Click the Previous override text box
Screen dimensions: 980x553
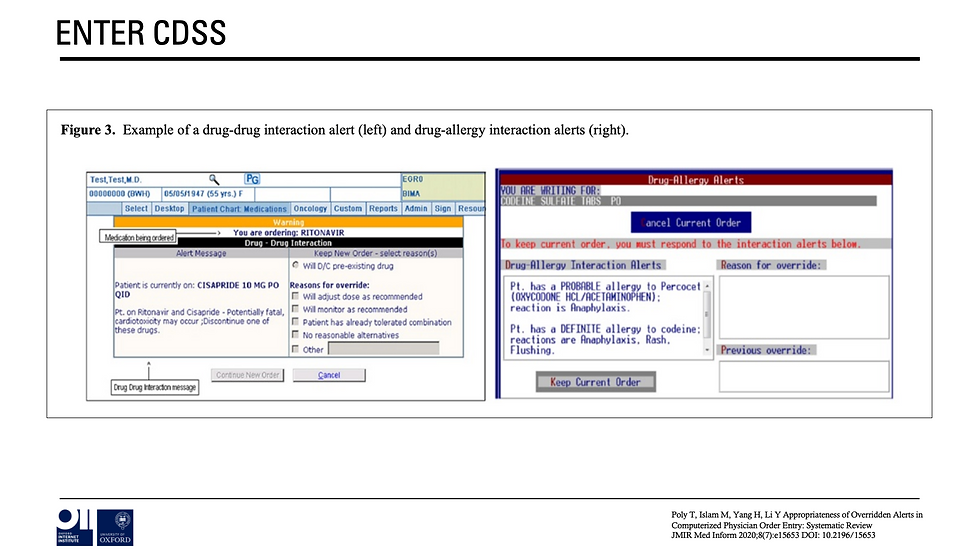[x=804, y=377]
